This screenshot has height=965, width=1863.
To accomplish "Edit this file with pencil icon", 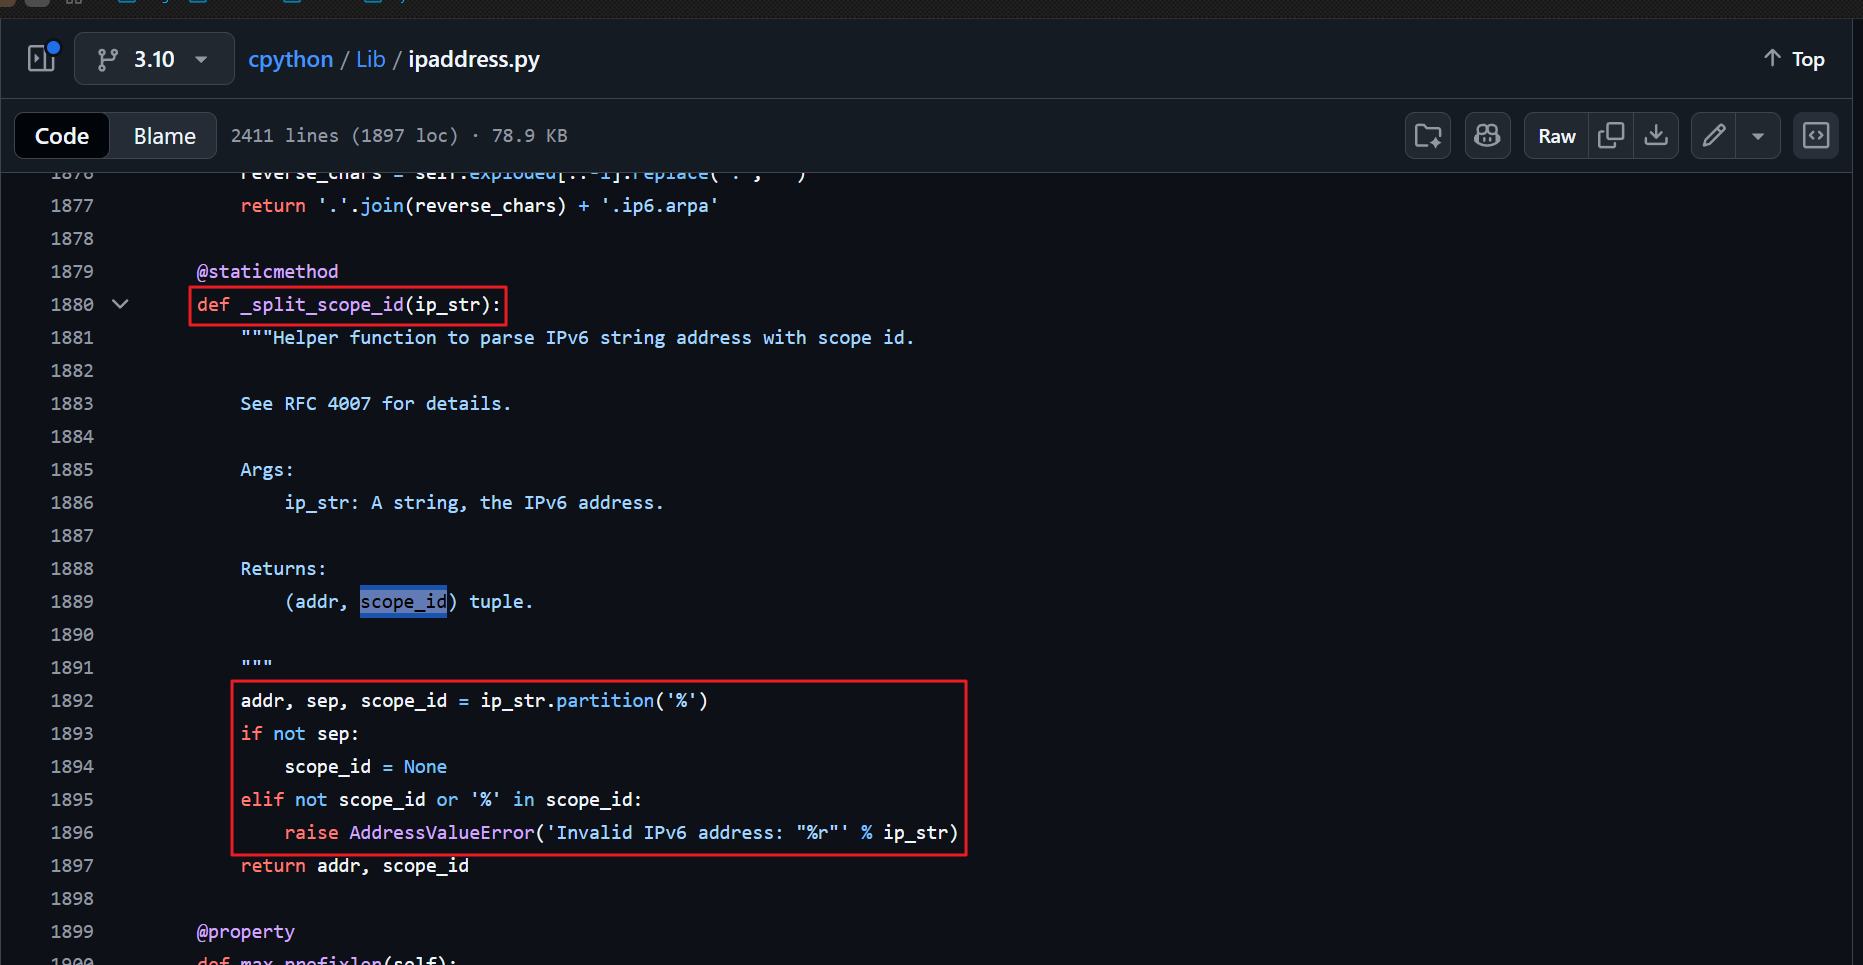I will pyautogui.click(x=1714, y=136).
